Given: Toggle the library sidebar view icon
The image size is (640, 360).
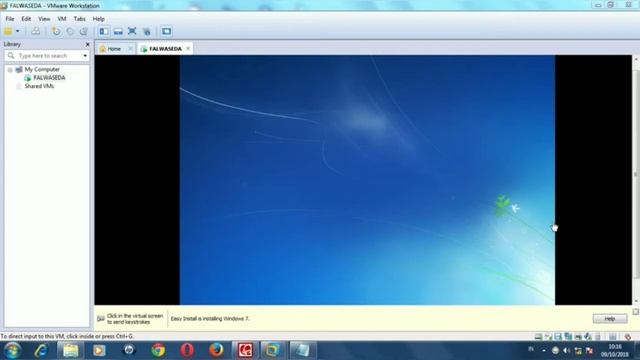Looking at the screenshot, I should pos(104,31).
